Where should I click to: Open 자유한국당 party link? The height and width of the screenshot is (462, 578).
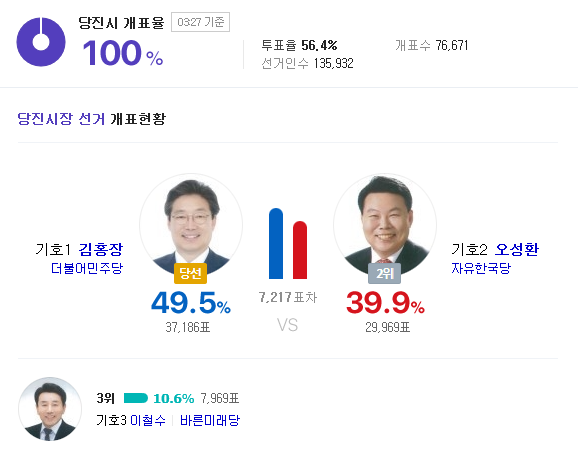click(481, 268)
